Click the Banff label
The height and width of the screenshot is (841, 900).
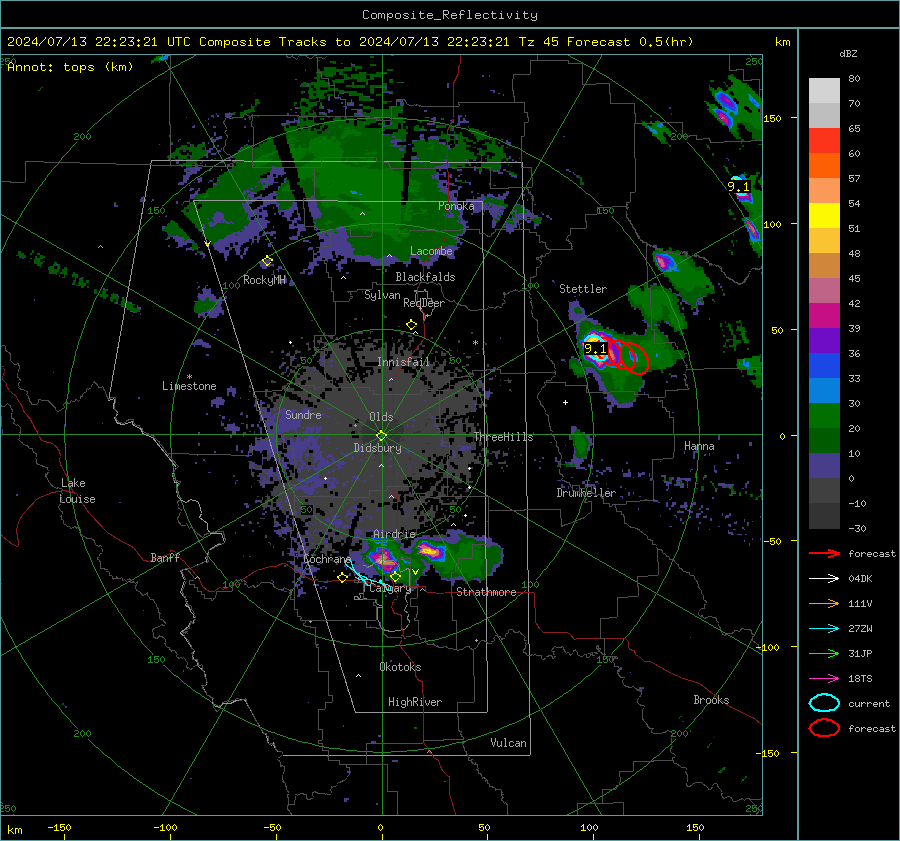coord(165,557)
